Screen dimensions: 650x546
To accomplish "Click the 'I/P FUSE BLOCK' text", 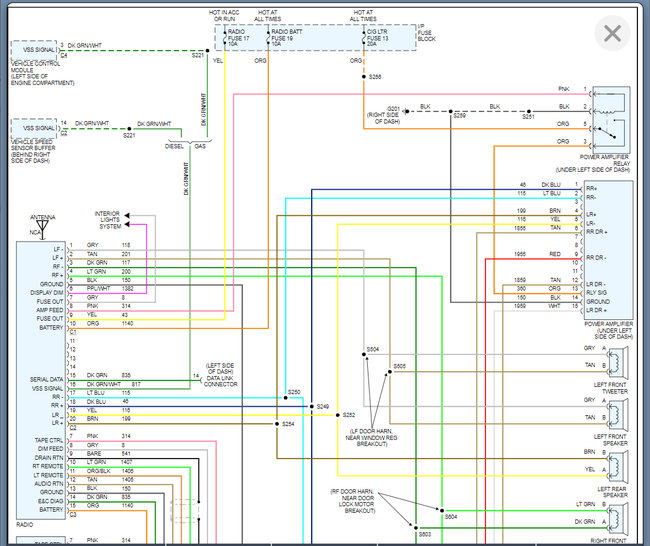I will 426,32.
